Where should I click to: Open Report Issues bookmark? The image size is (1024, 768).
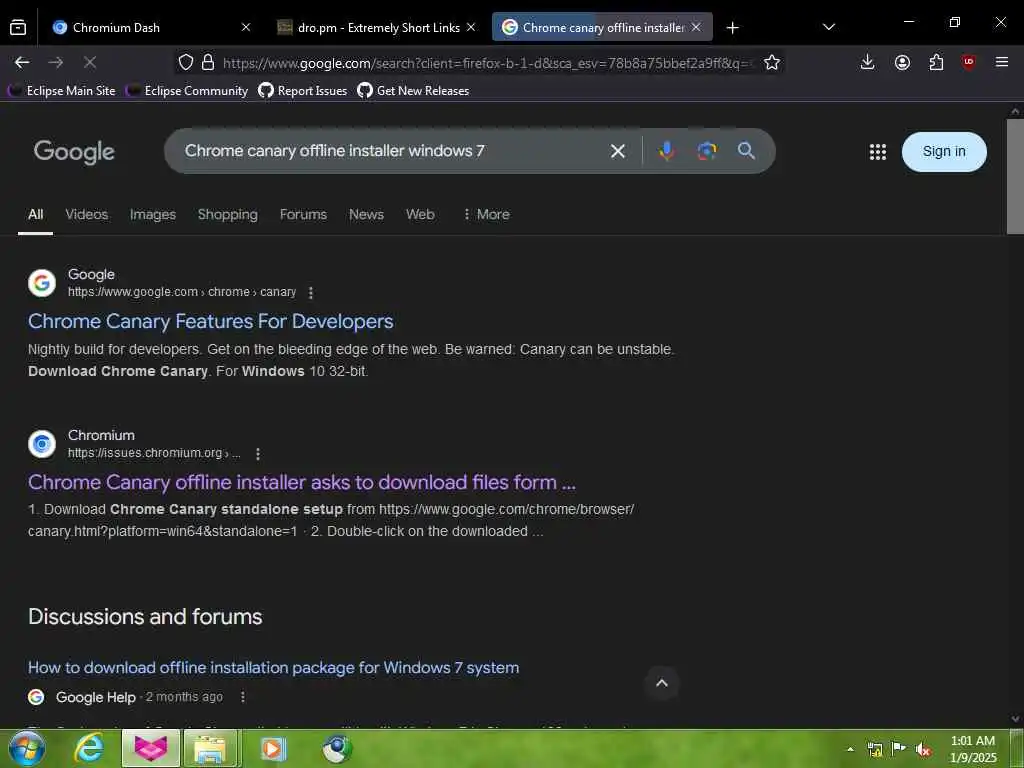coord(302,91)
